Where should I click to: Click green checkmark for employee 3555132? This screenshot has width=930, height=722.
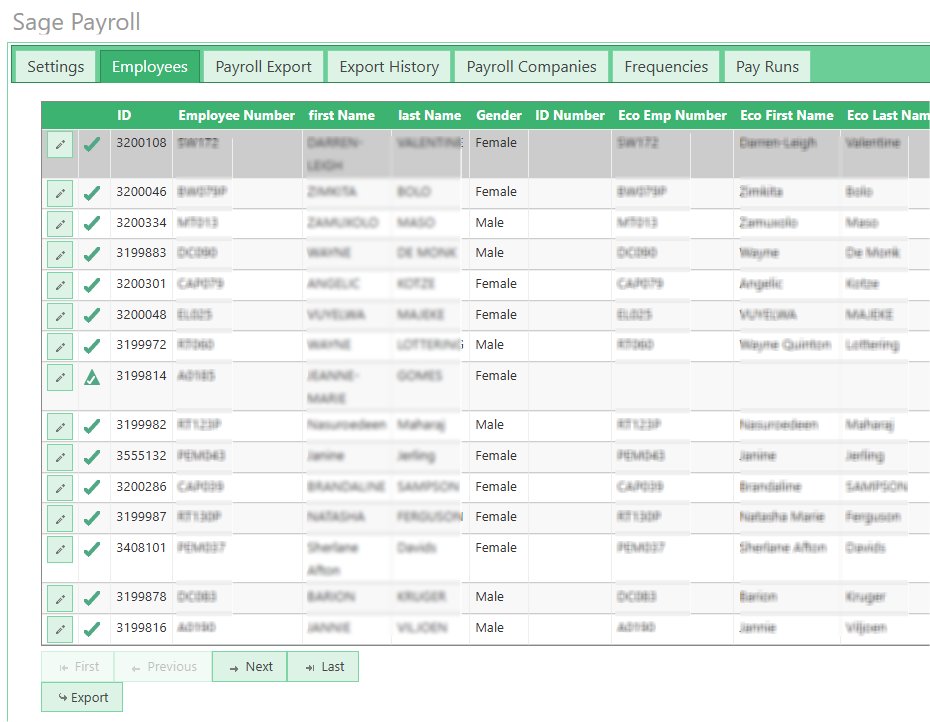[92, 457]
